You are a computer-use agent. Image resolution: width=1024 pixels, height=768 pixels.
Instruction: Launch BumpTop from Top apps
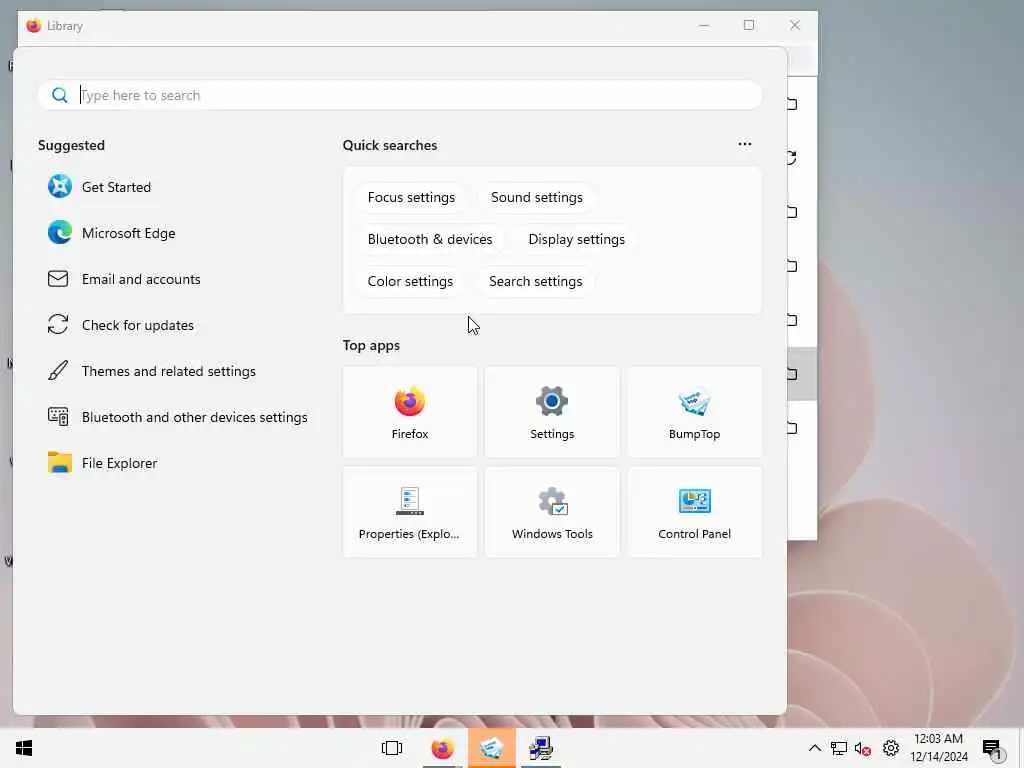point(694,412)
